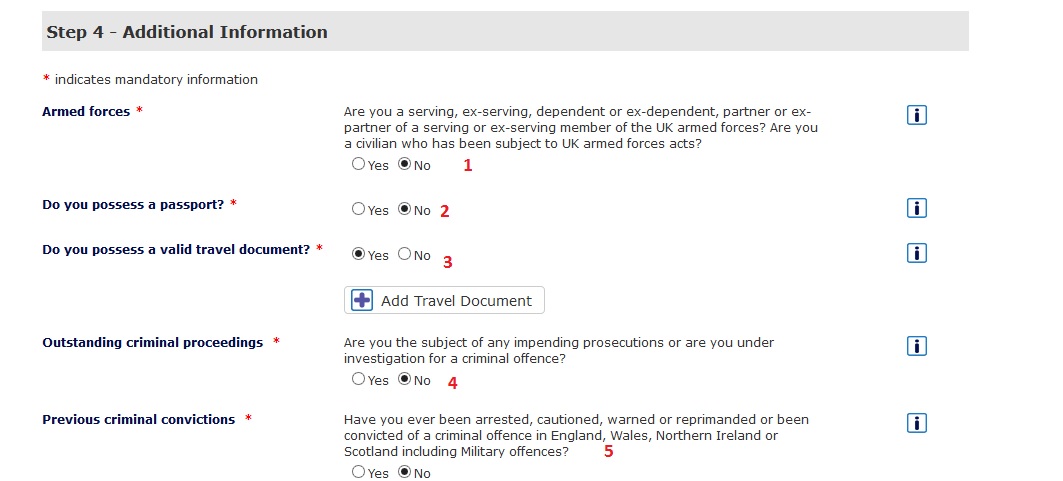1063x481 pixels.
Task: Click the Armed forces field label
Action: (86, 112)
